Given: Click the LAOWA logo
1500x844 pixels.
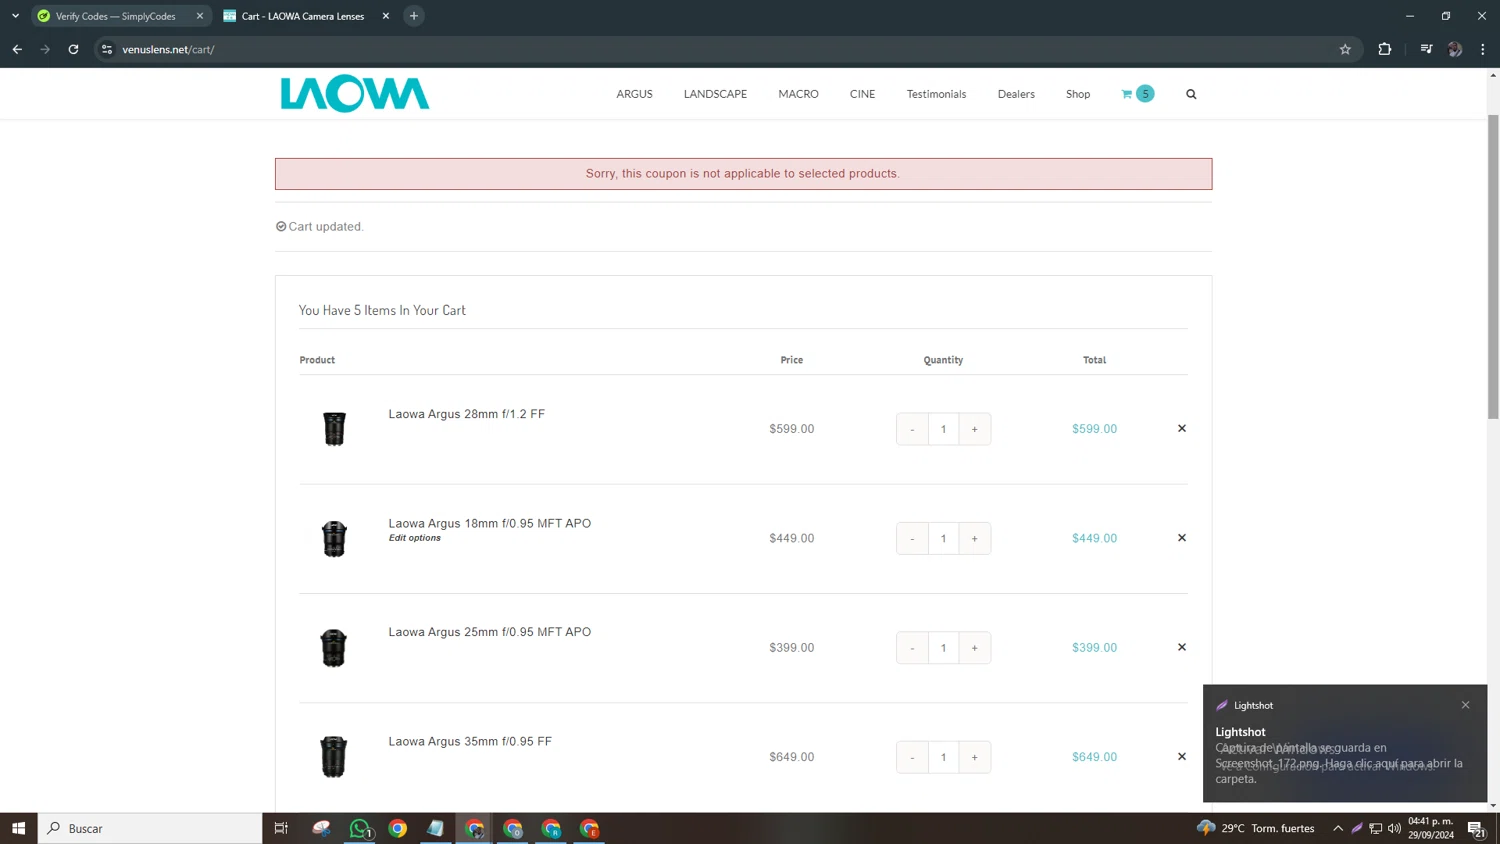Looking at the screenshot, I should (355, 94).
